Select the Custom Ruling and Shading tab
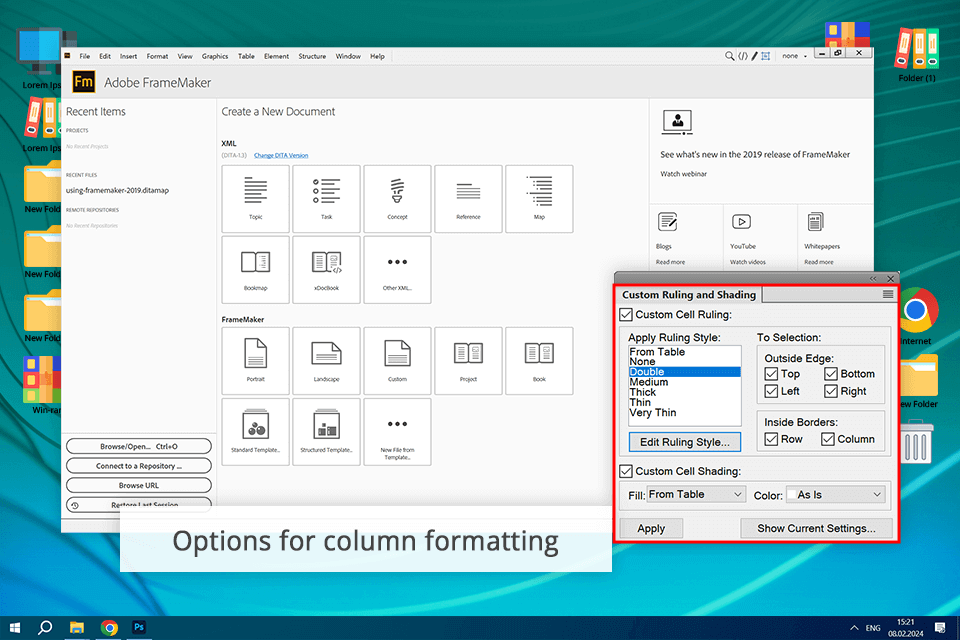This screenshot has width=960, height=640. click(x=689, y=295)
